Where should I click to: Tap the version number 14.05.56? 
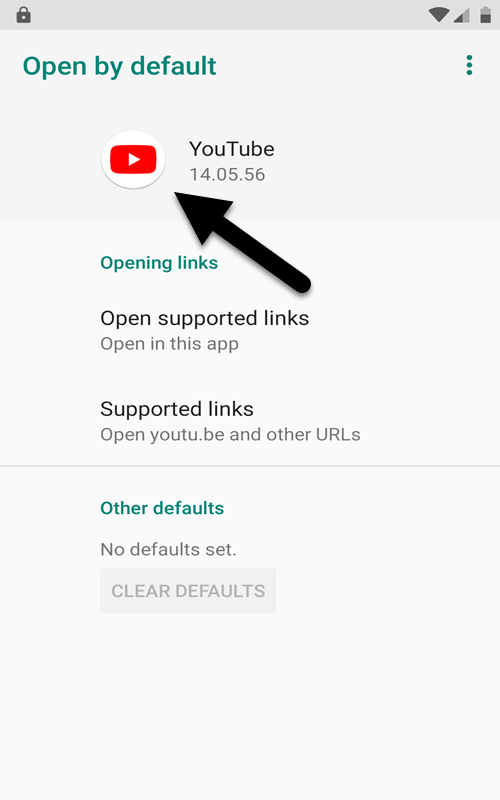pyautogui.click(x=227, y=174)
